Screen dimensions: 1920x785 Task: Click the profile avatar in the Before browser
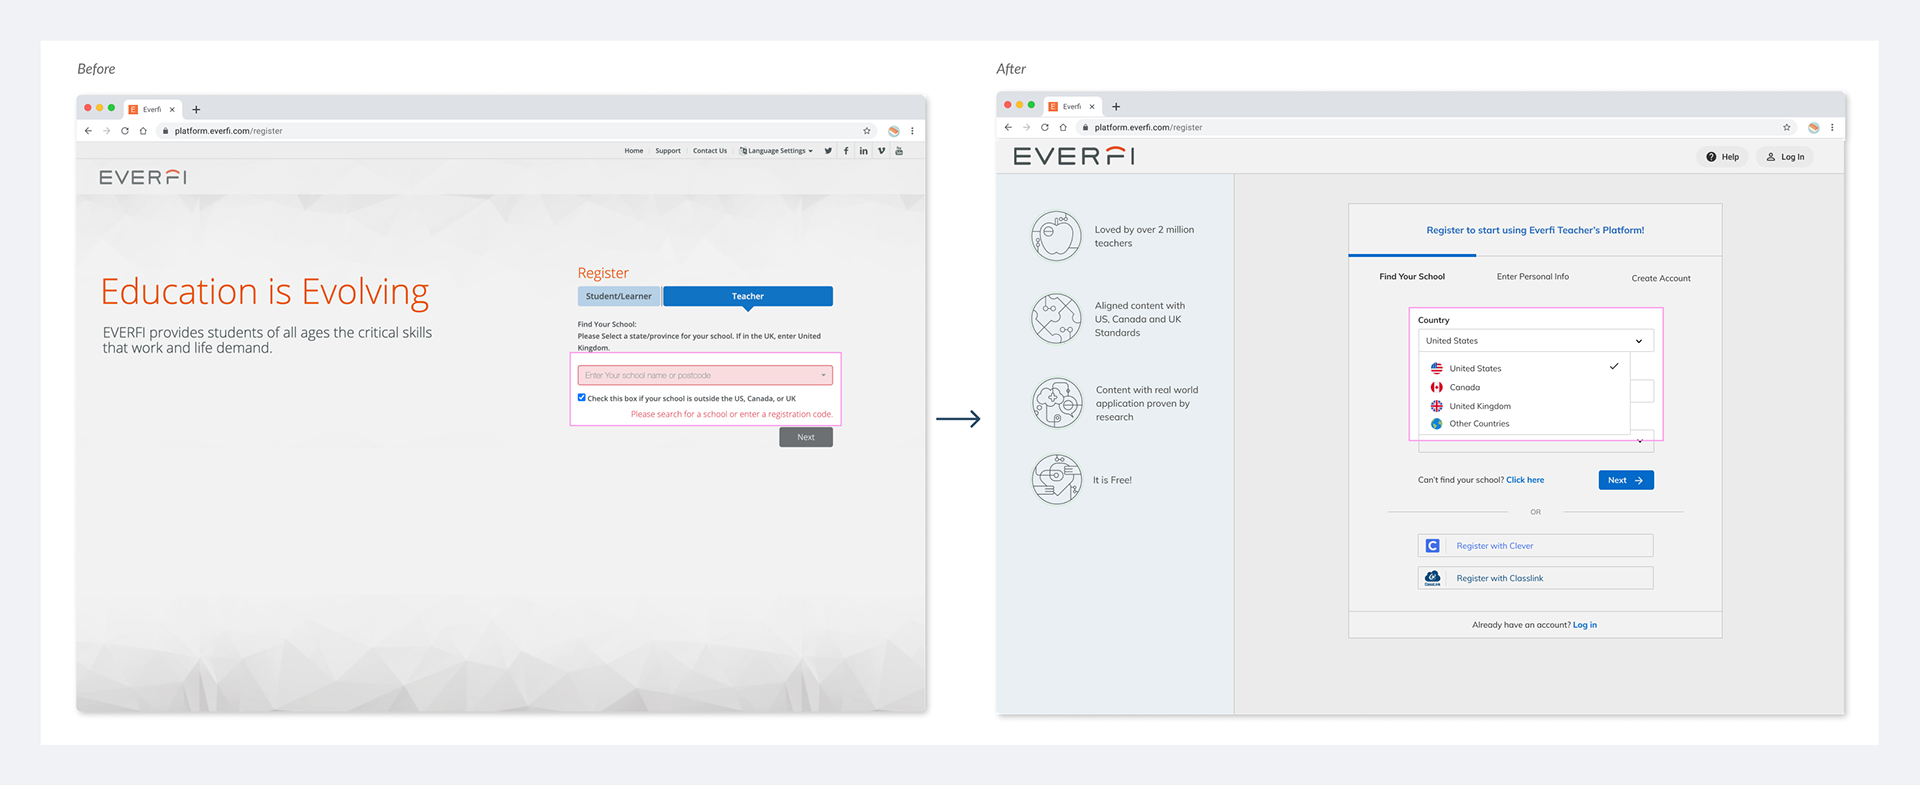(x=894, y=131)
